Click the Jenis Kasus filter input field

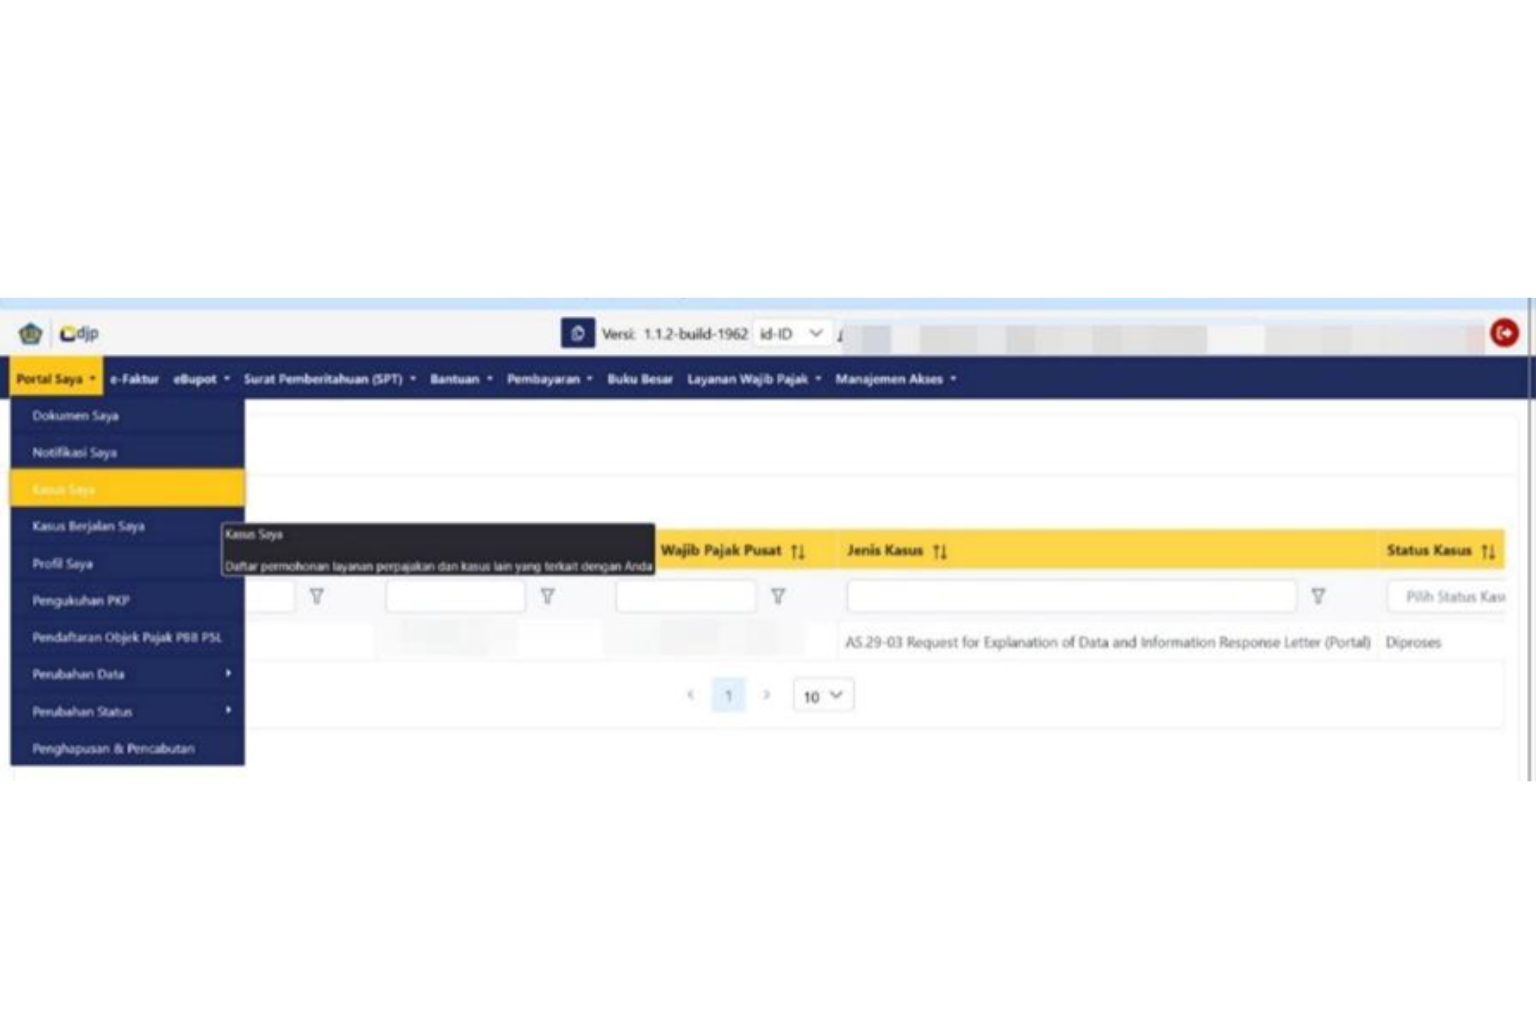[1071, 596]
